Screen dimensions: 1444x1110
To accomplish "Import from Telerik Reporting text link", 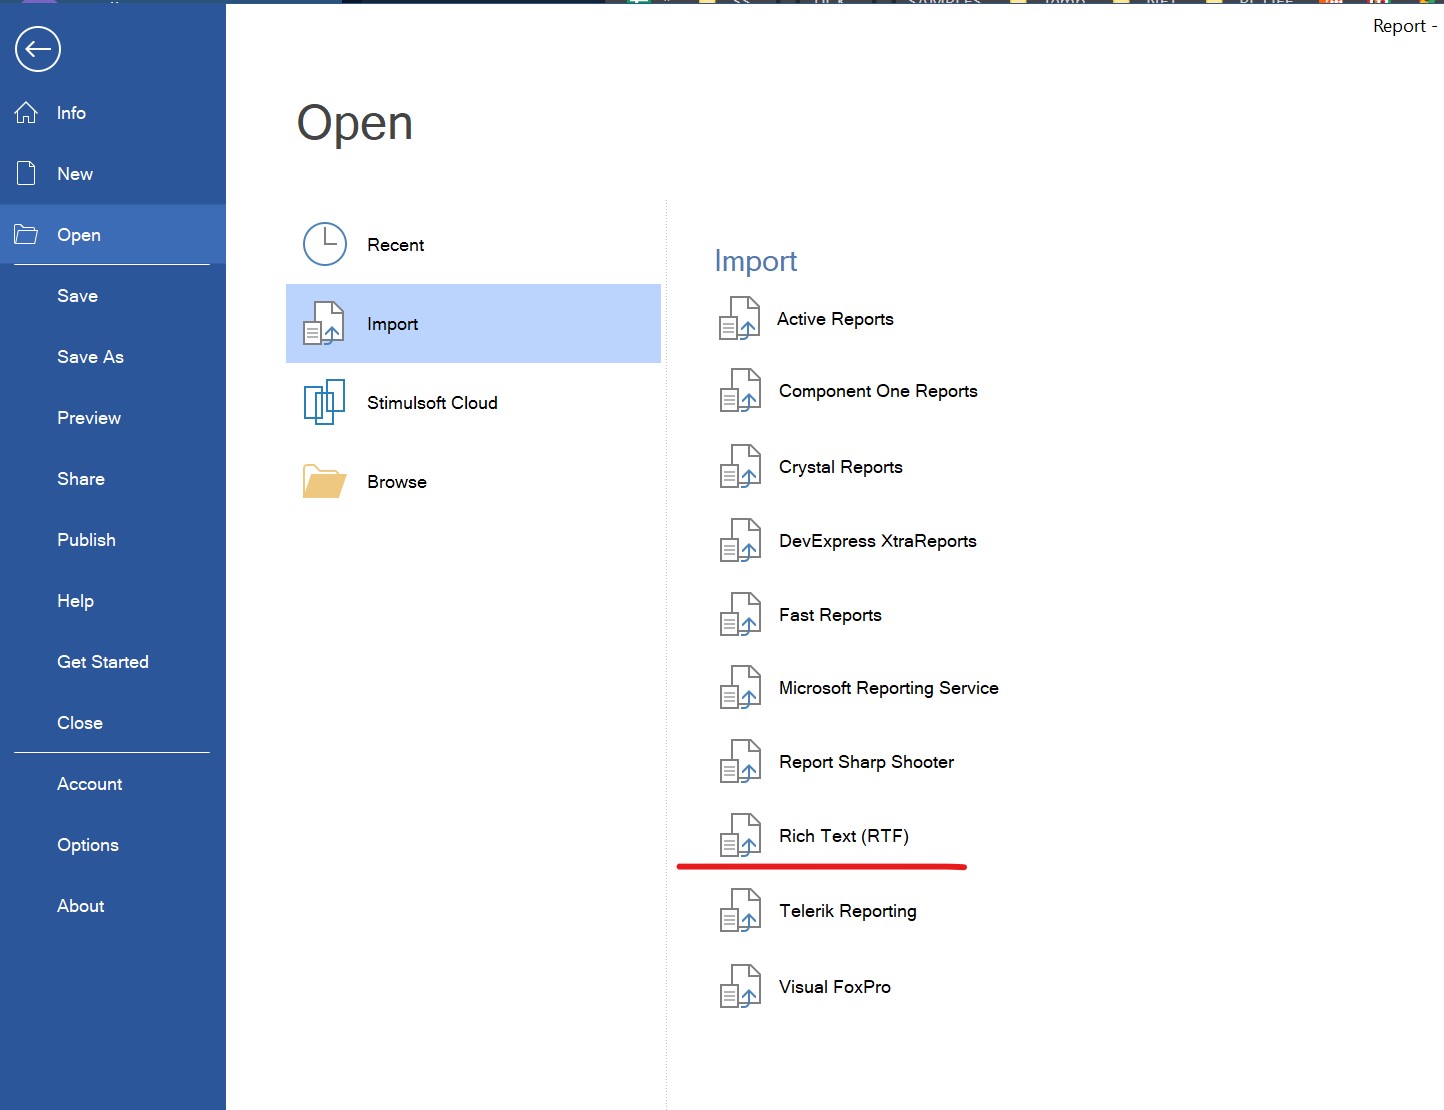I will [x=848, y=911].
